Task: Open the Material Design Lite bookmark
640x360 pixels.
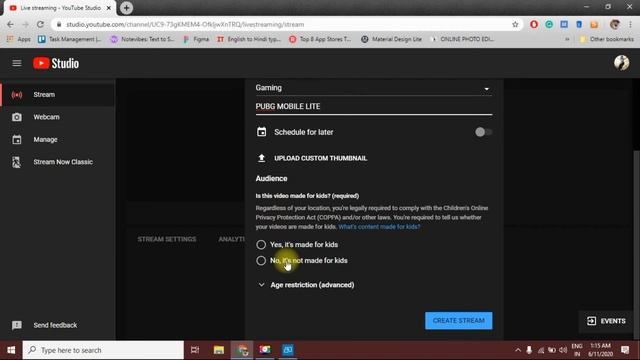Action: point(391,39)
